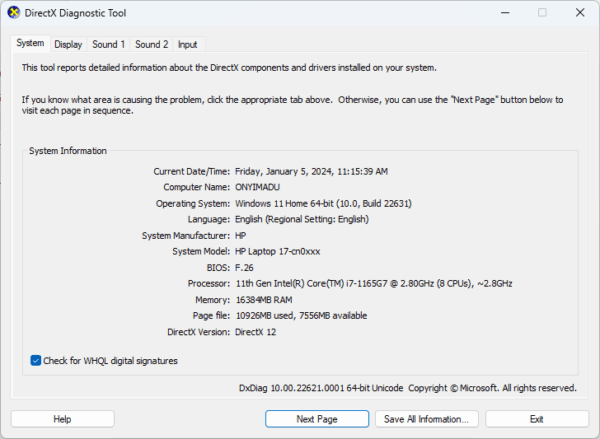Click the DirectX Diagnostic Tool title bar icon
The height and width of the screenshot is (439, 600).
(14, 13)
